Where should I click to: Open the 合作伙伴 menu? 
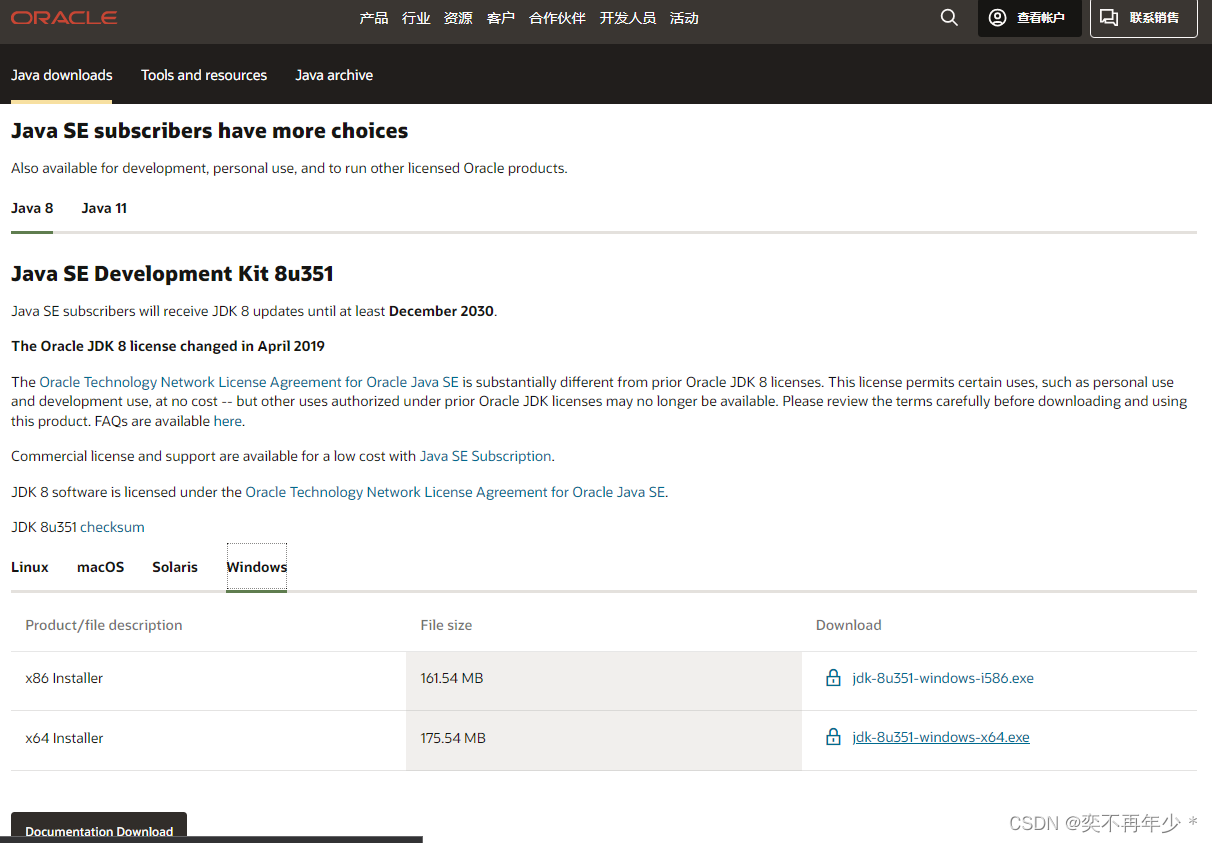coord(557,18)
